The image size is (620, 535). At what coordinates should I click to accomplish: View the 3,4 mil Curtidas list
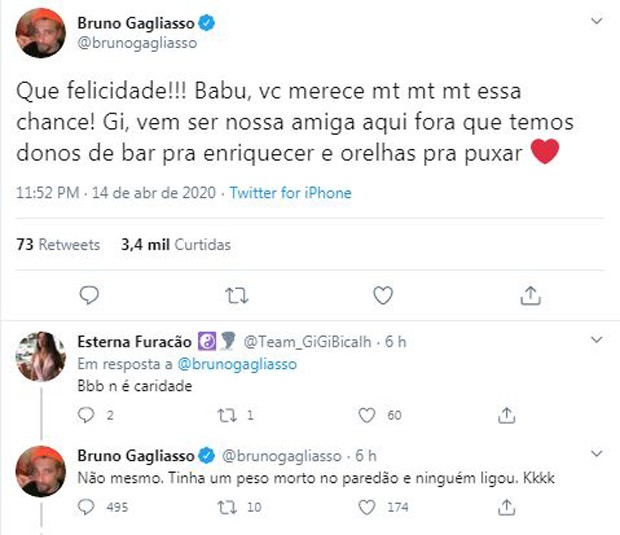176,243
